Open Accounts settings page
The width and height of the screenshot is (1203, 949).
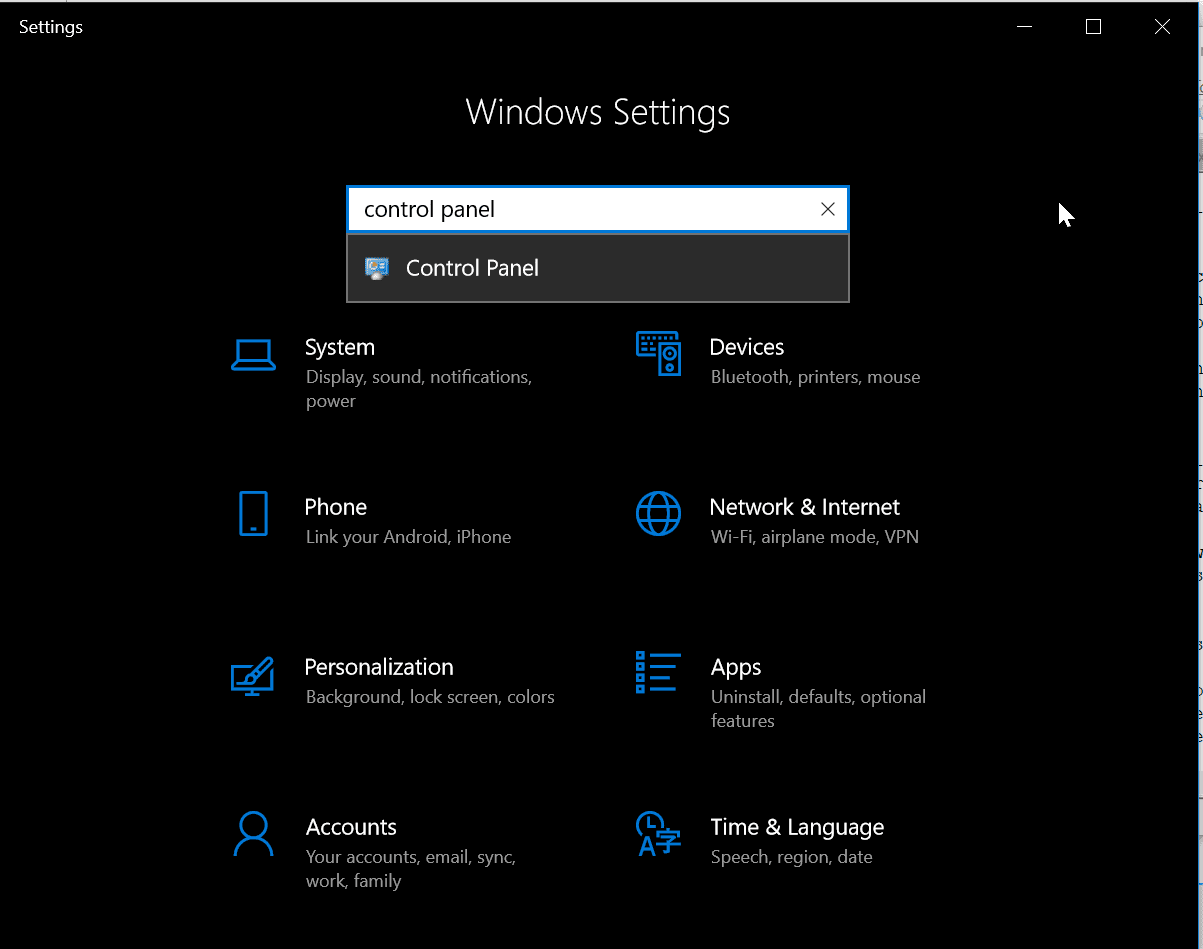[351, 827]
